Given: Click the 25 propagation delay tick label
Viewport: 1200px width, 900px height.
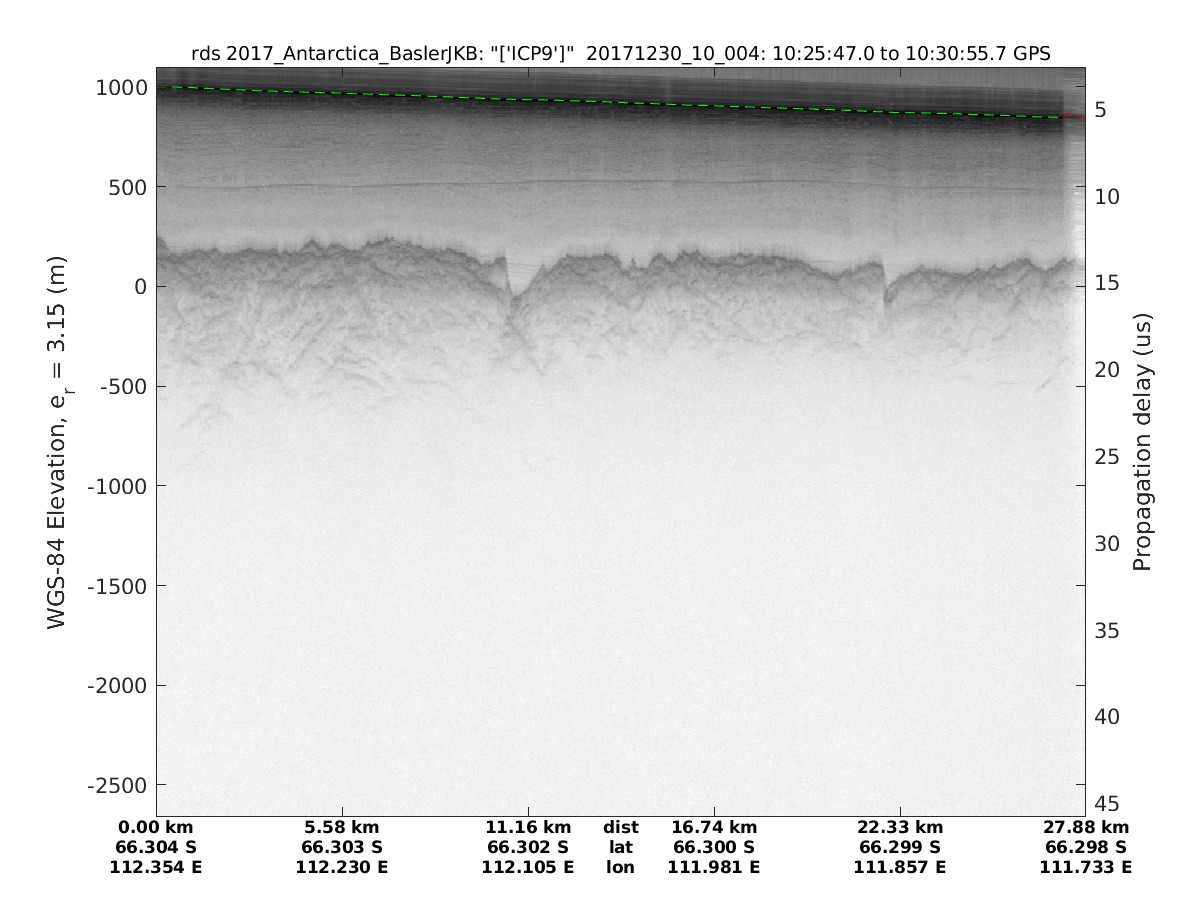Looking at the screenshot, I should pyautogui.click(x=1106, y=457).
